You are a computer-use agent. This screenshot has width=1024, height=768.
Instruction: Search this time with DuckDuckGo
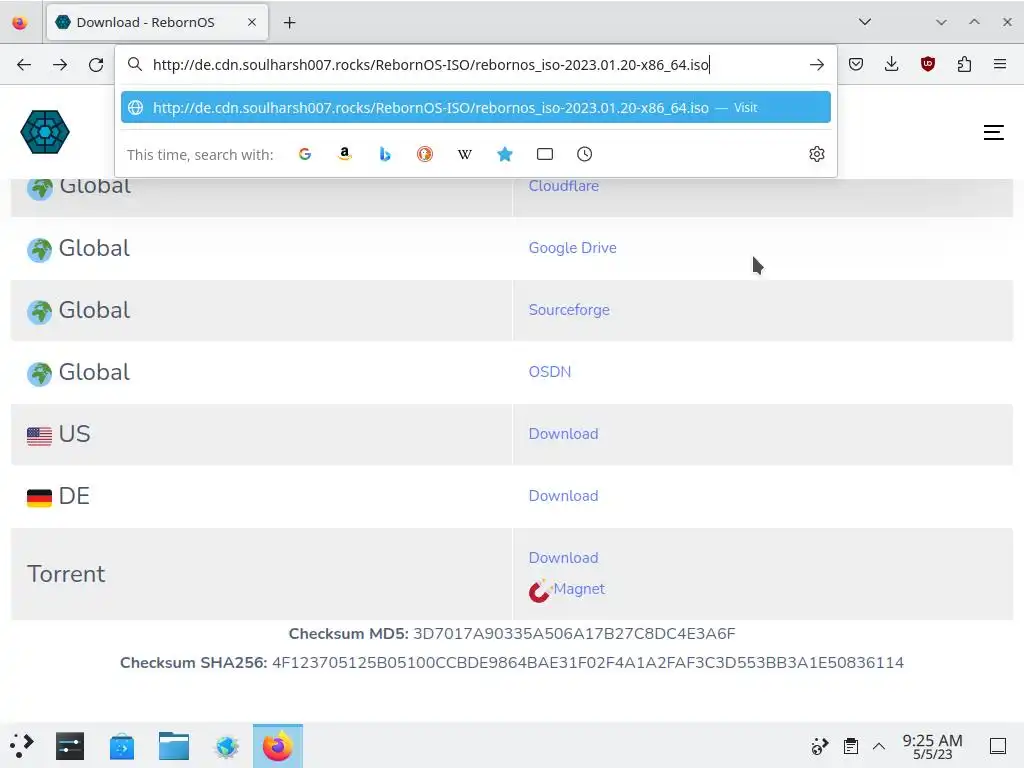tap(424, 154)
